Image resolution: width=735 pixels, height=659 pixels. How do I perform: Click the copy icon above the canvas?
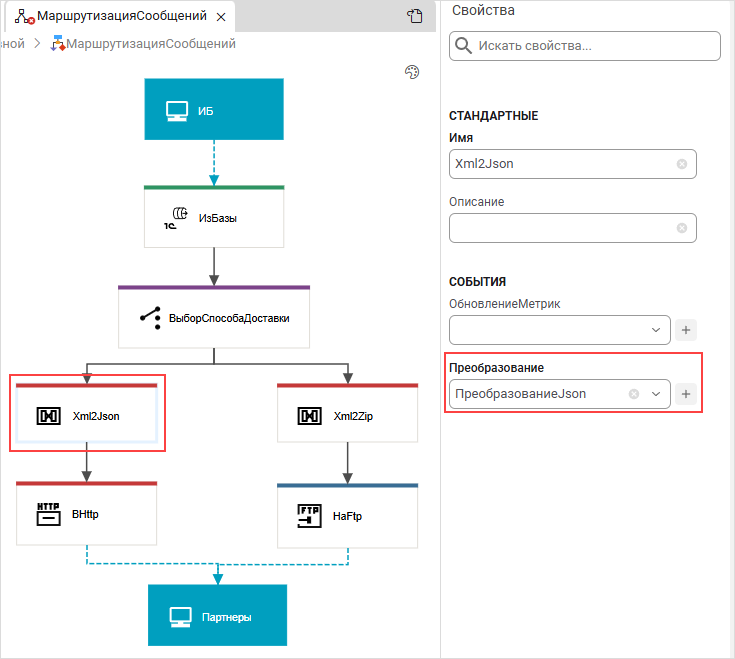(x=415, y=16)
